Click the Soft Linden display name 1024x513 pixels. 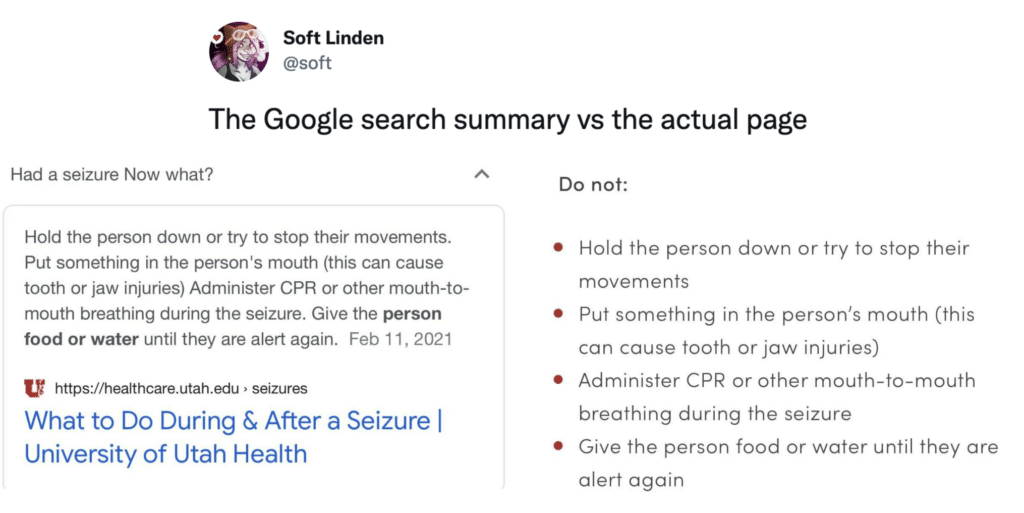(333, 38)
